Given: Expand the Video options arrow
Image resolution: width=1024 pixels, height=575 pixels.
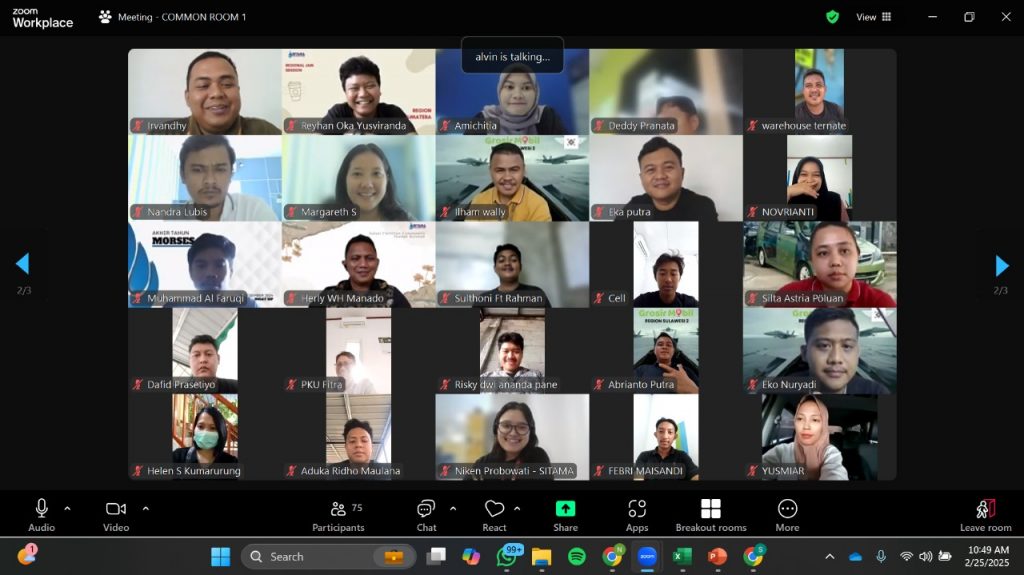Looking at the screenshot, I should pos(145,508).
